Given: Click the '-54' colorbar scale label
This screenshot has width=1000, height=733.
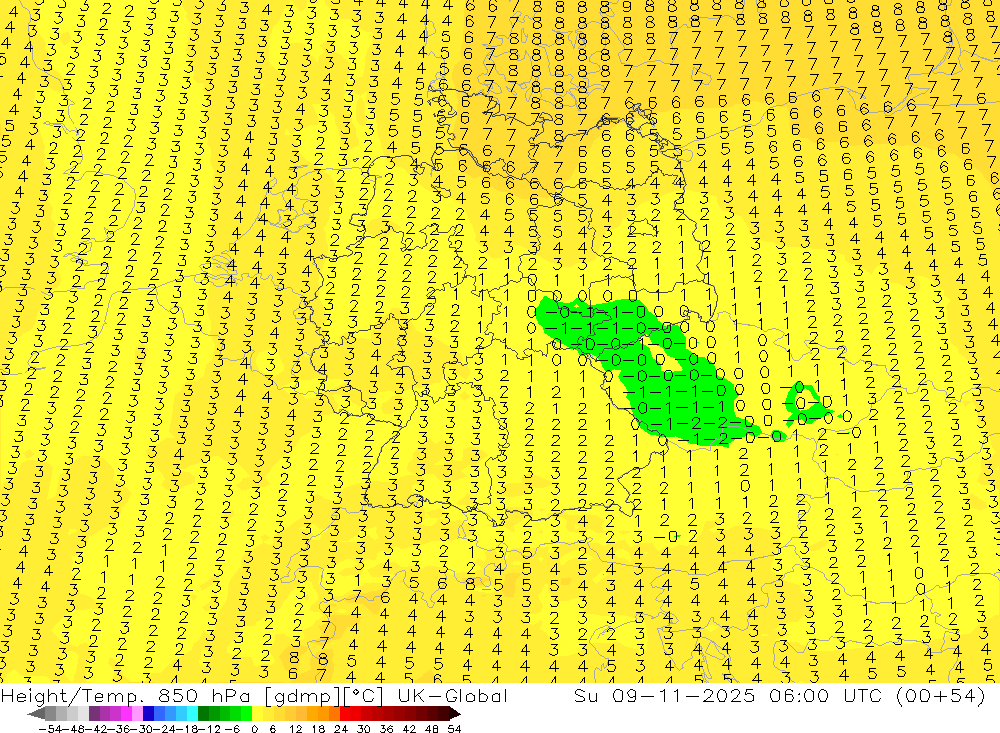Looking at the screenshot, I should 50,729.
